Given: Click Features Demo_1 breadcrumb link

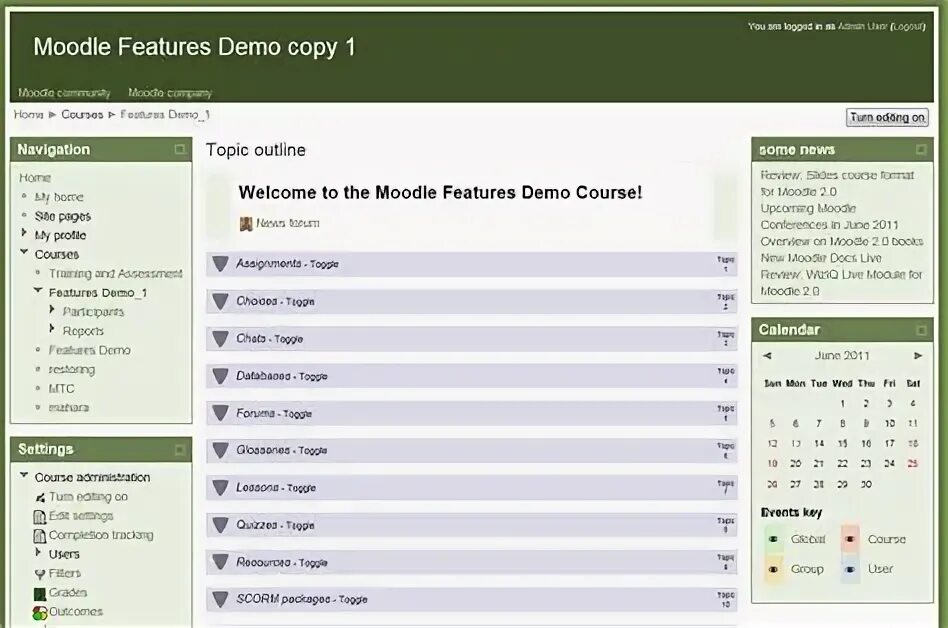Looking at the screenshot, I should point(164,114).
